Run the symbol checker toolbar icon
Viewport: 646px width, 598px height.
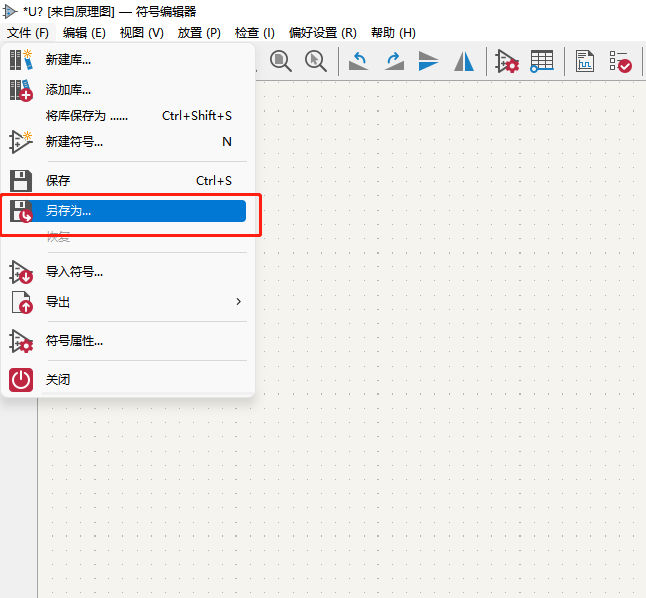pyautogui.click(x=620, y=61)
